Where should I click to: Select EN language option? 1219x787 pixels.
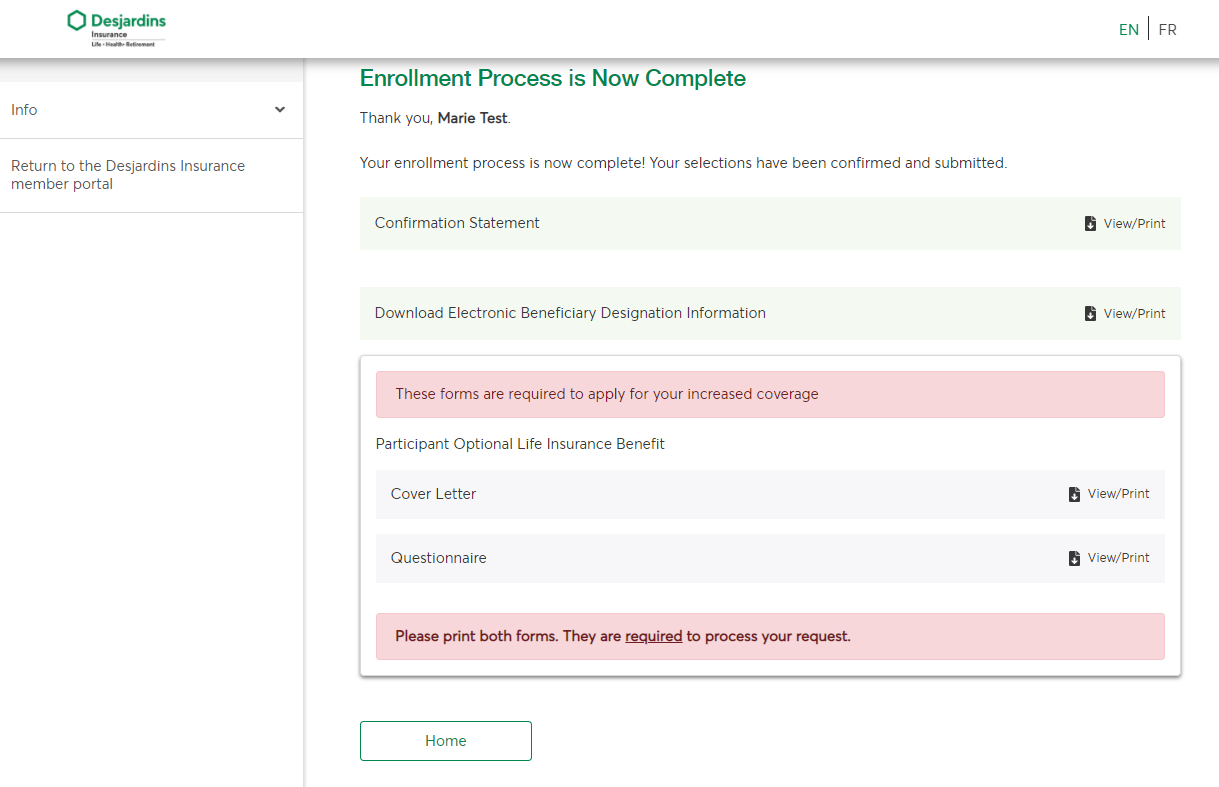tap(1128, 30)
